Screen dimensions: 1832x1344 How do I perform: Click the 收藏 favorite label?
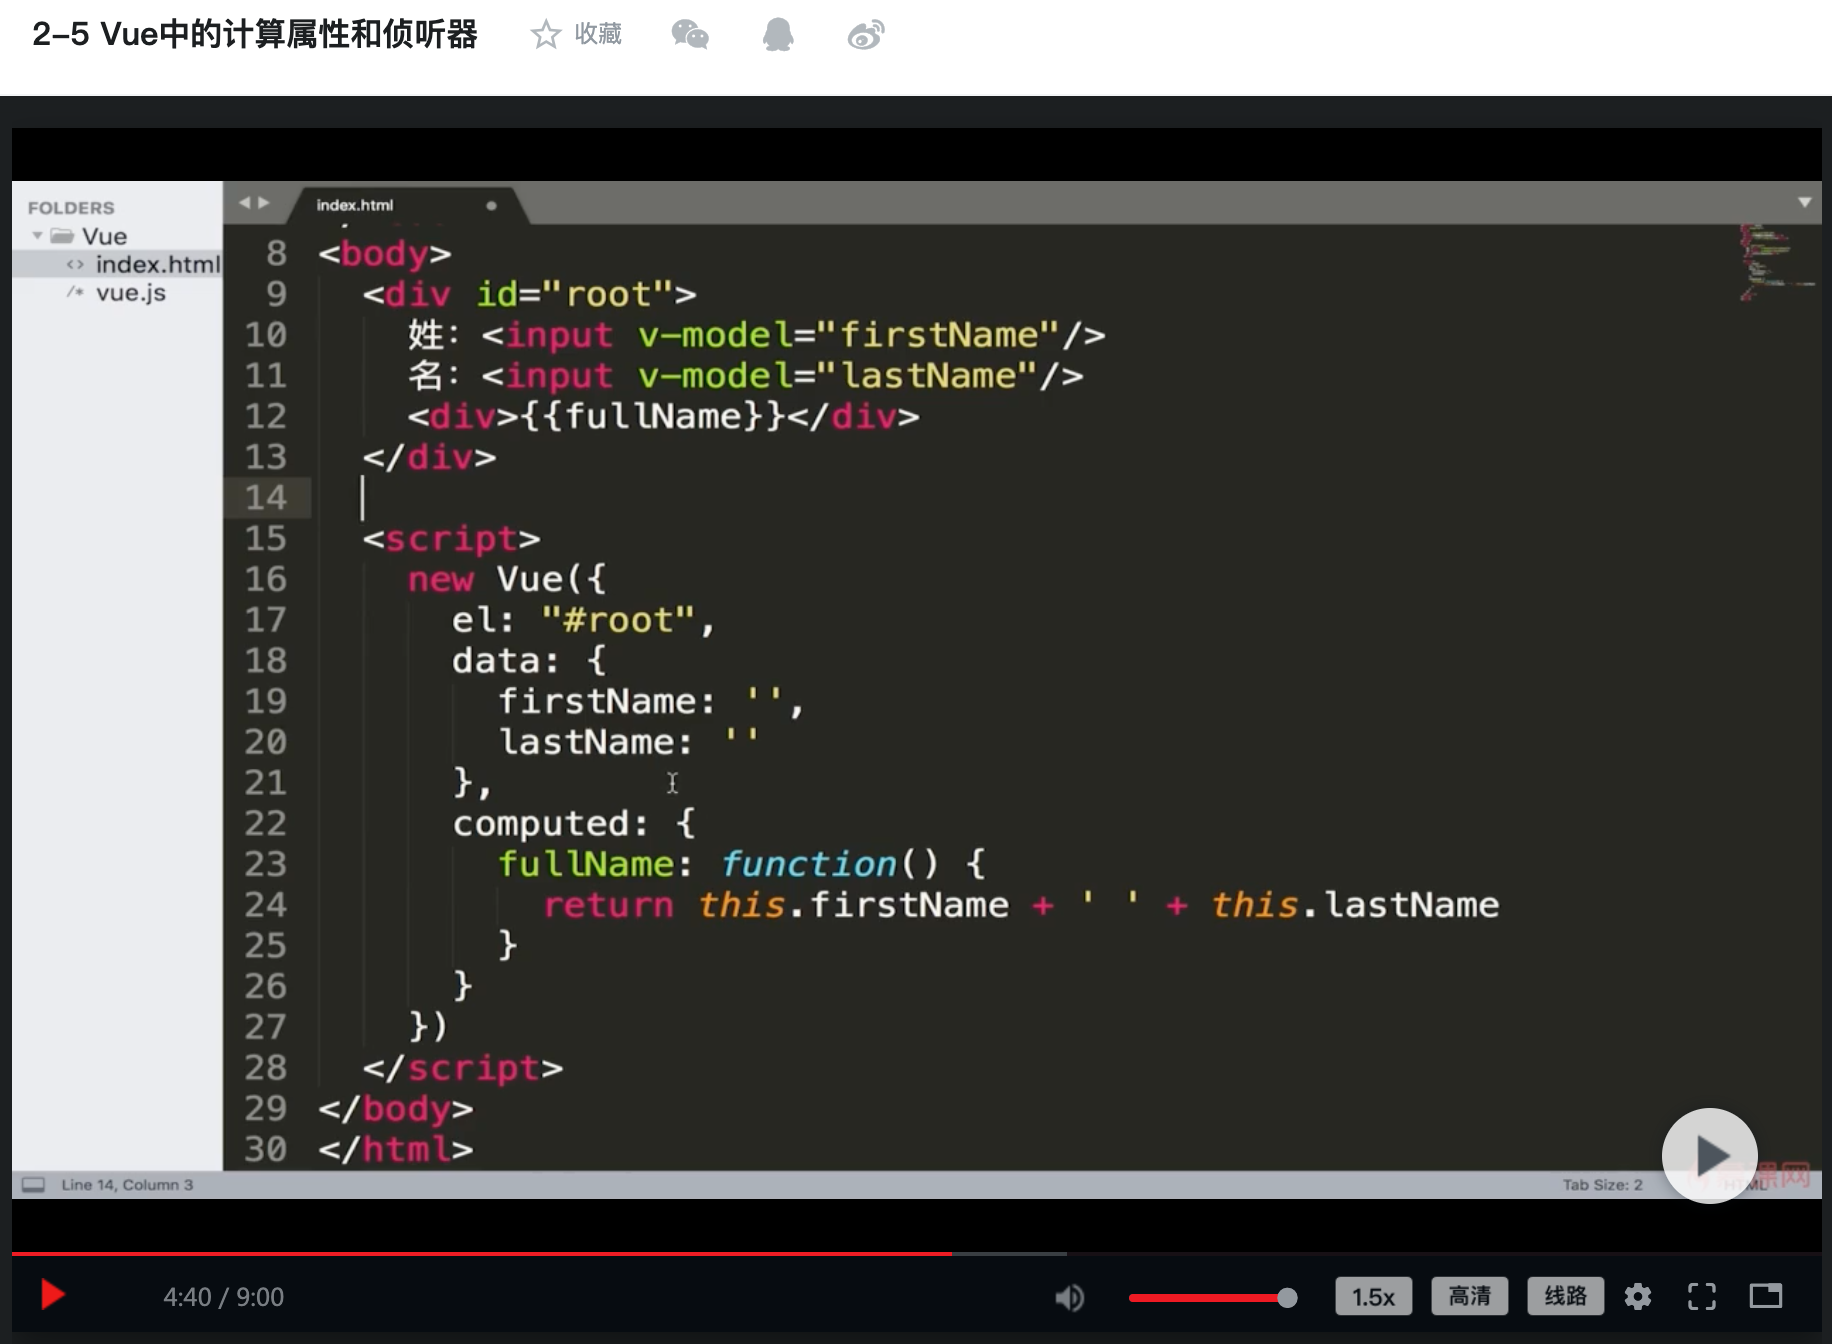(x=598, y=35)
